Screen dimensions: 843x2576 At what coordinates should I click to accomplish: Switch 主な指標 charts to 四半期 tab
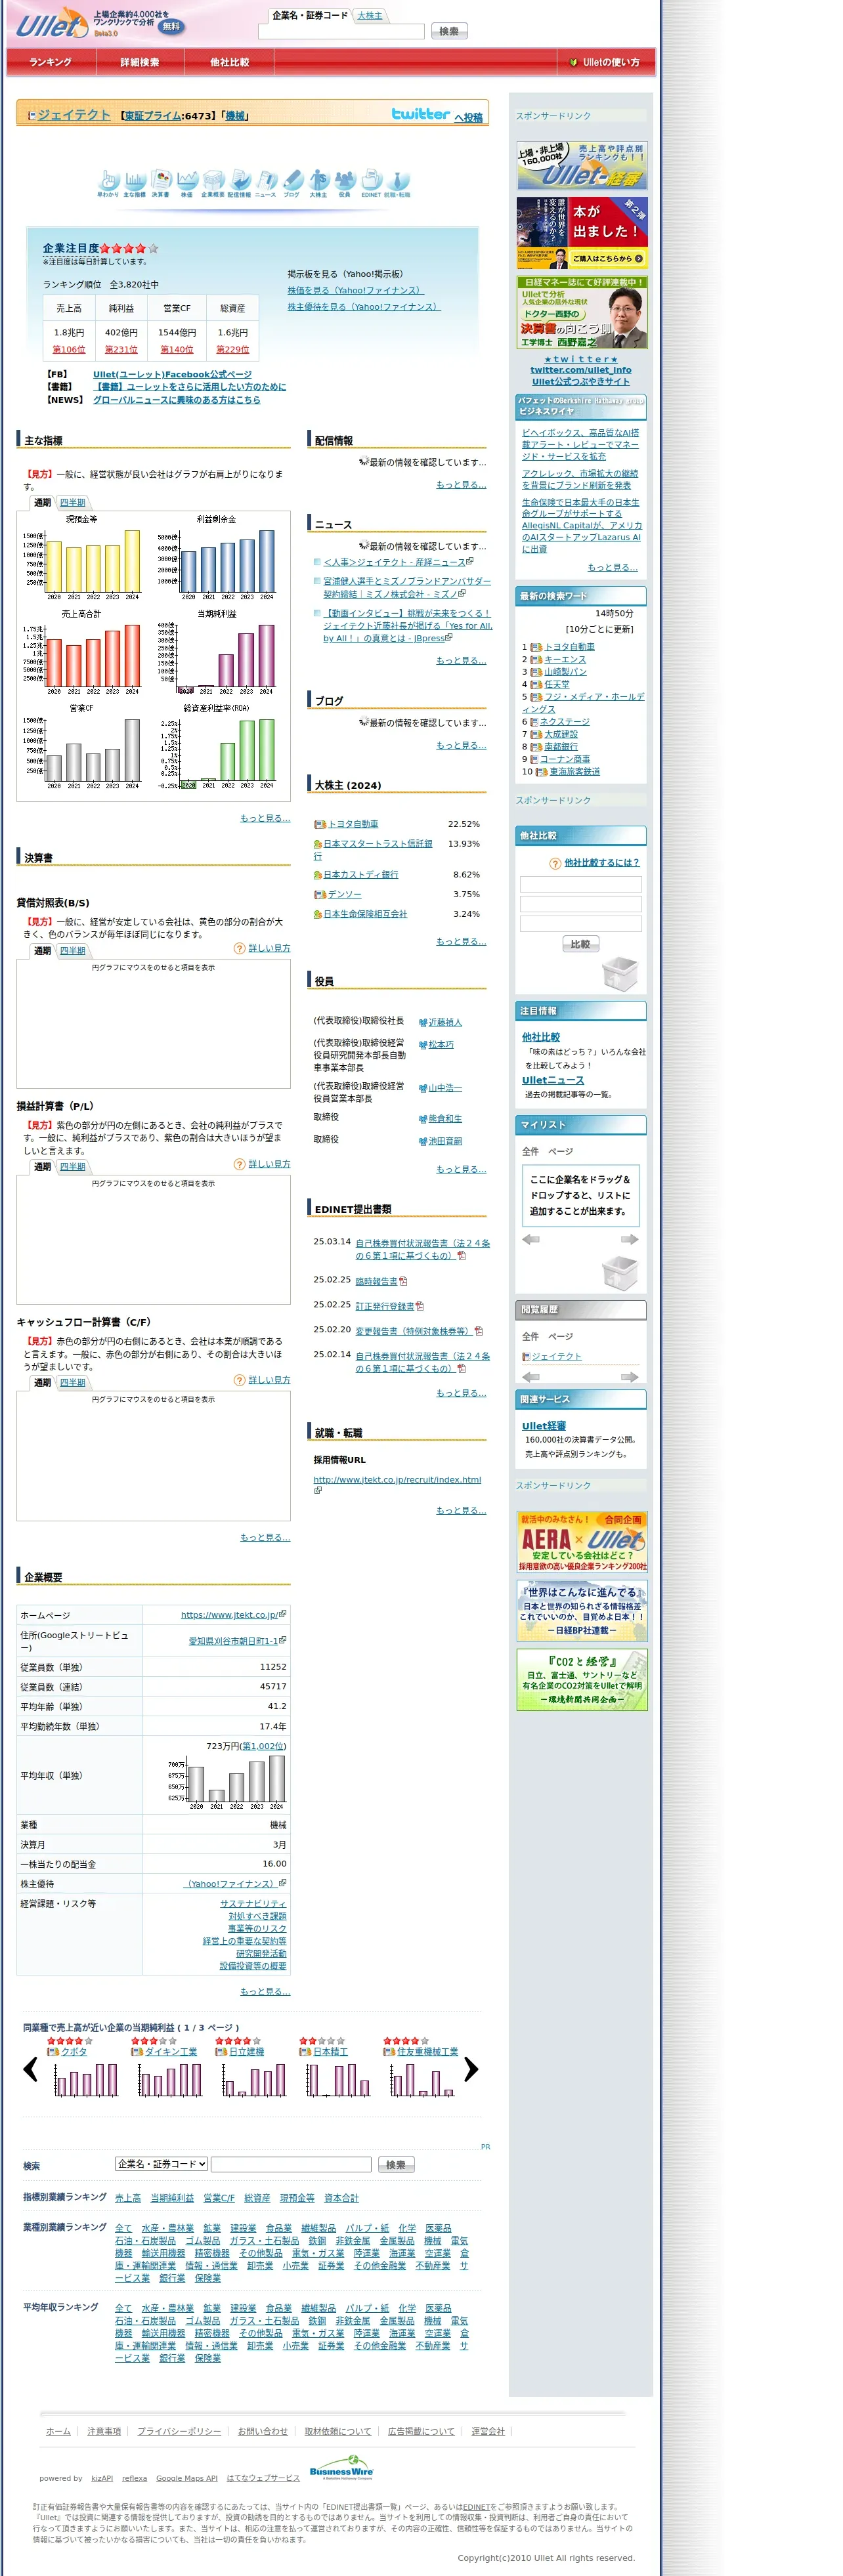pyautogui.click(x=73, y=502)
